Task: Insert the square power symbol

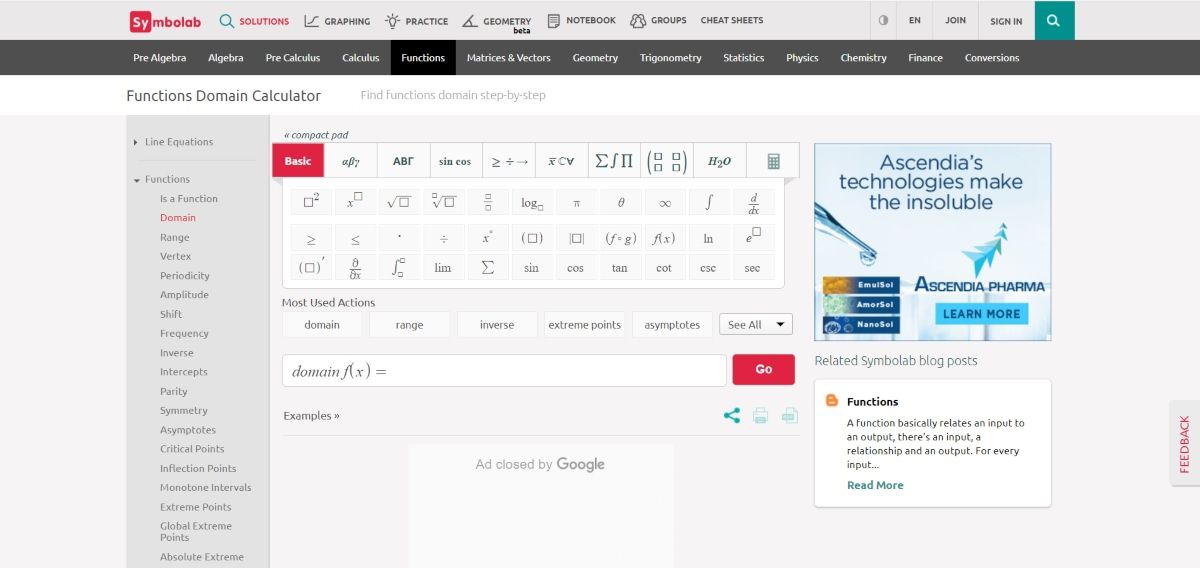Action: click(311, 202)
